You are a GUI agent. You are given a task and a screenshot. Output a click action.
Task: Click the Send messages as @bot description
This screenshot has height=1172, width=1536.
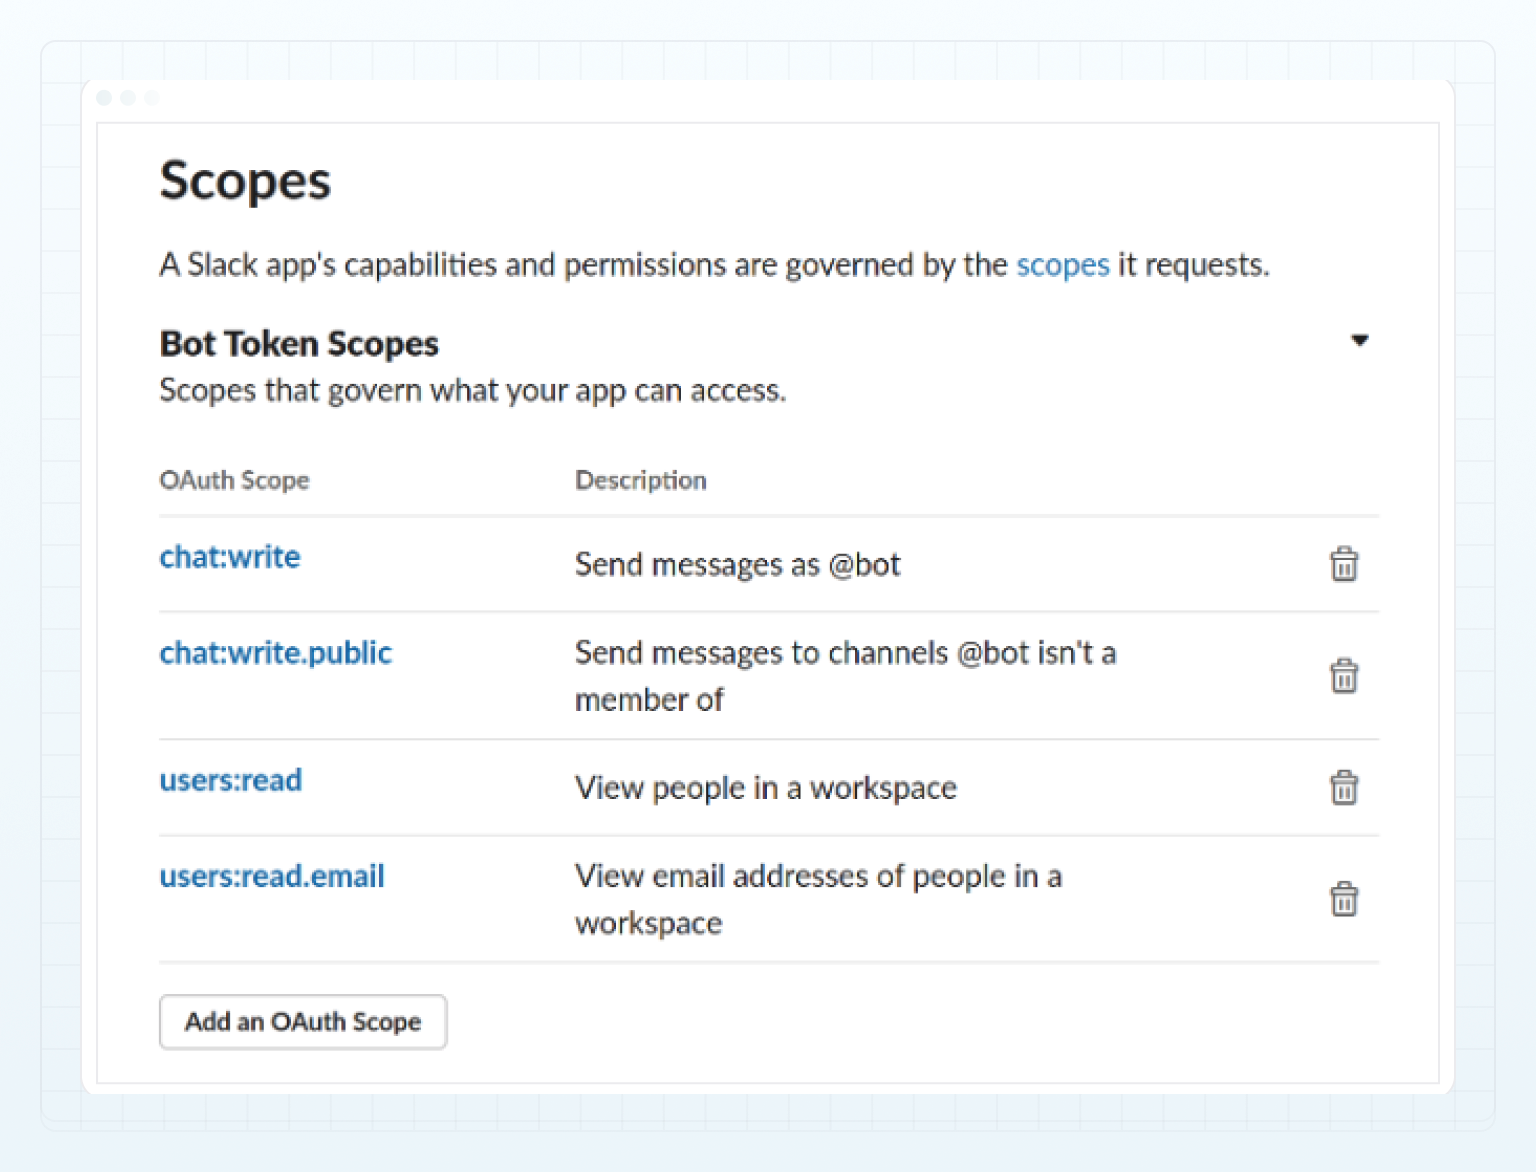(x=737, y=564)
